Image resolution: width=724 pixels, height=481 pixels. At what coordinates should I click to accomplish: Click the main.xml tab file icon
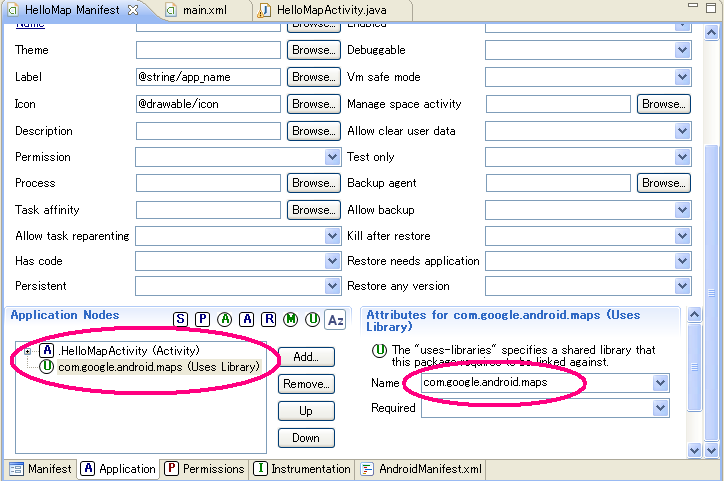(x=171, y=10)
